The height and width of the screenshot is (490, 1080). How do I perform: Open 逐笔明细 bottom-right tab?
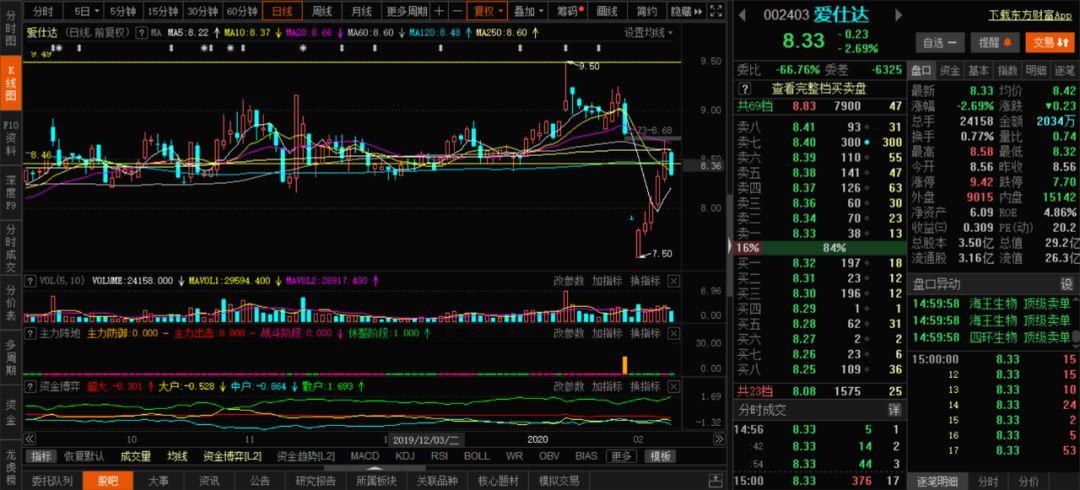point(937,481)
